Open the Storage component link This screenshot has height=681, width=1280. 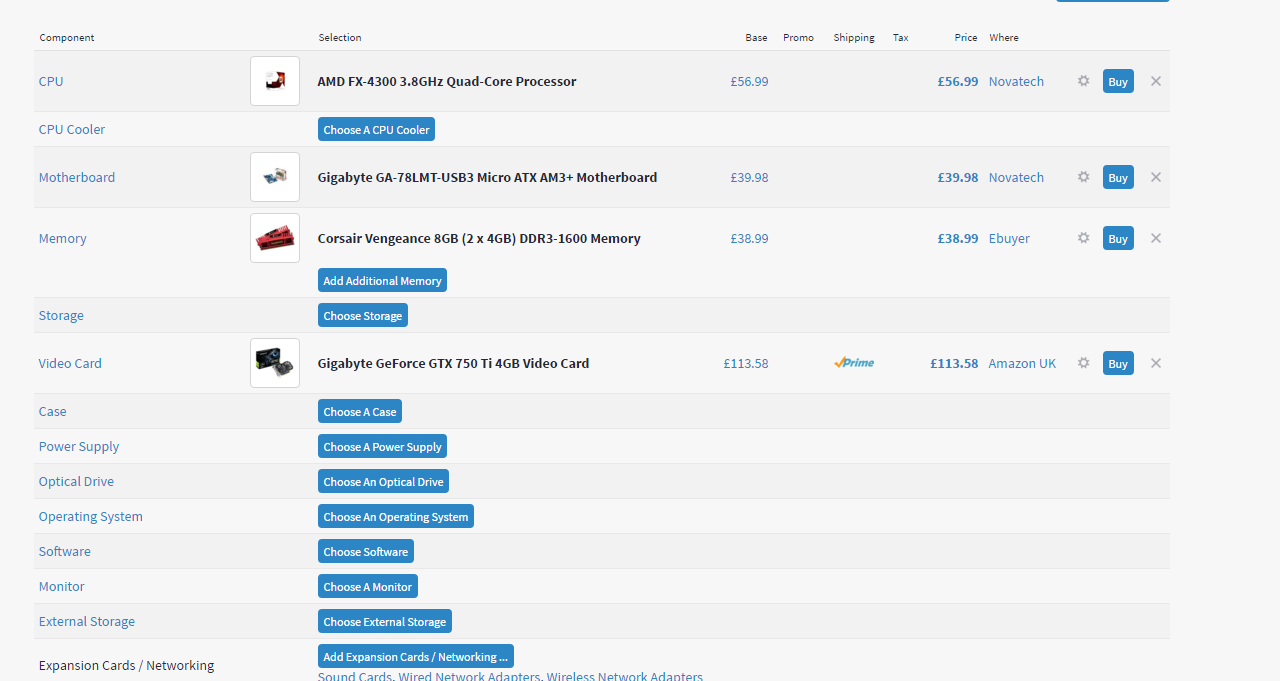(x=61, y=315)
